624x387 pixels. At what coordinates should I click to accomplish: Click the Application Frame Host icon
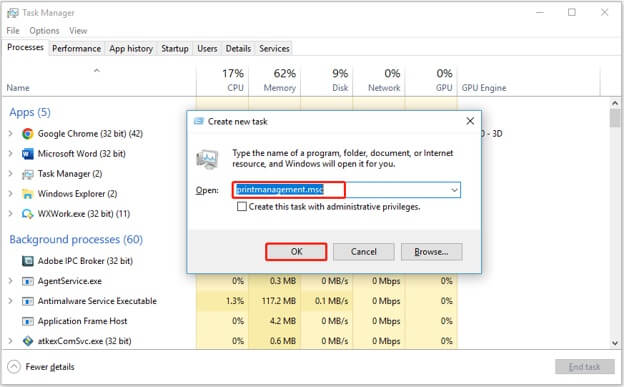(x=27, y=321)
